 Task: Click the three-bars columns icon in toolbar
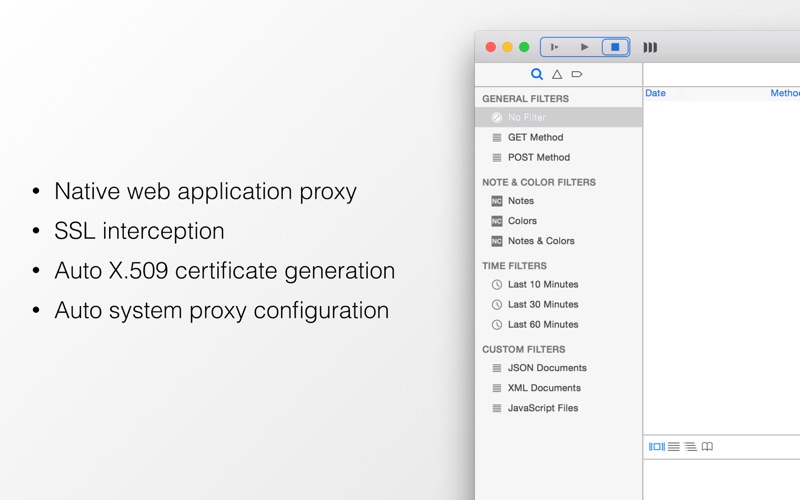pos(650,47)
